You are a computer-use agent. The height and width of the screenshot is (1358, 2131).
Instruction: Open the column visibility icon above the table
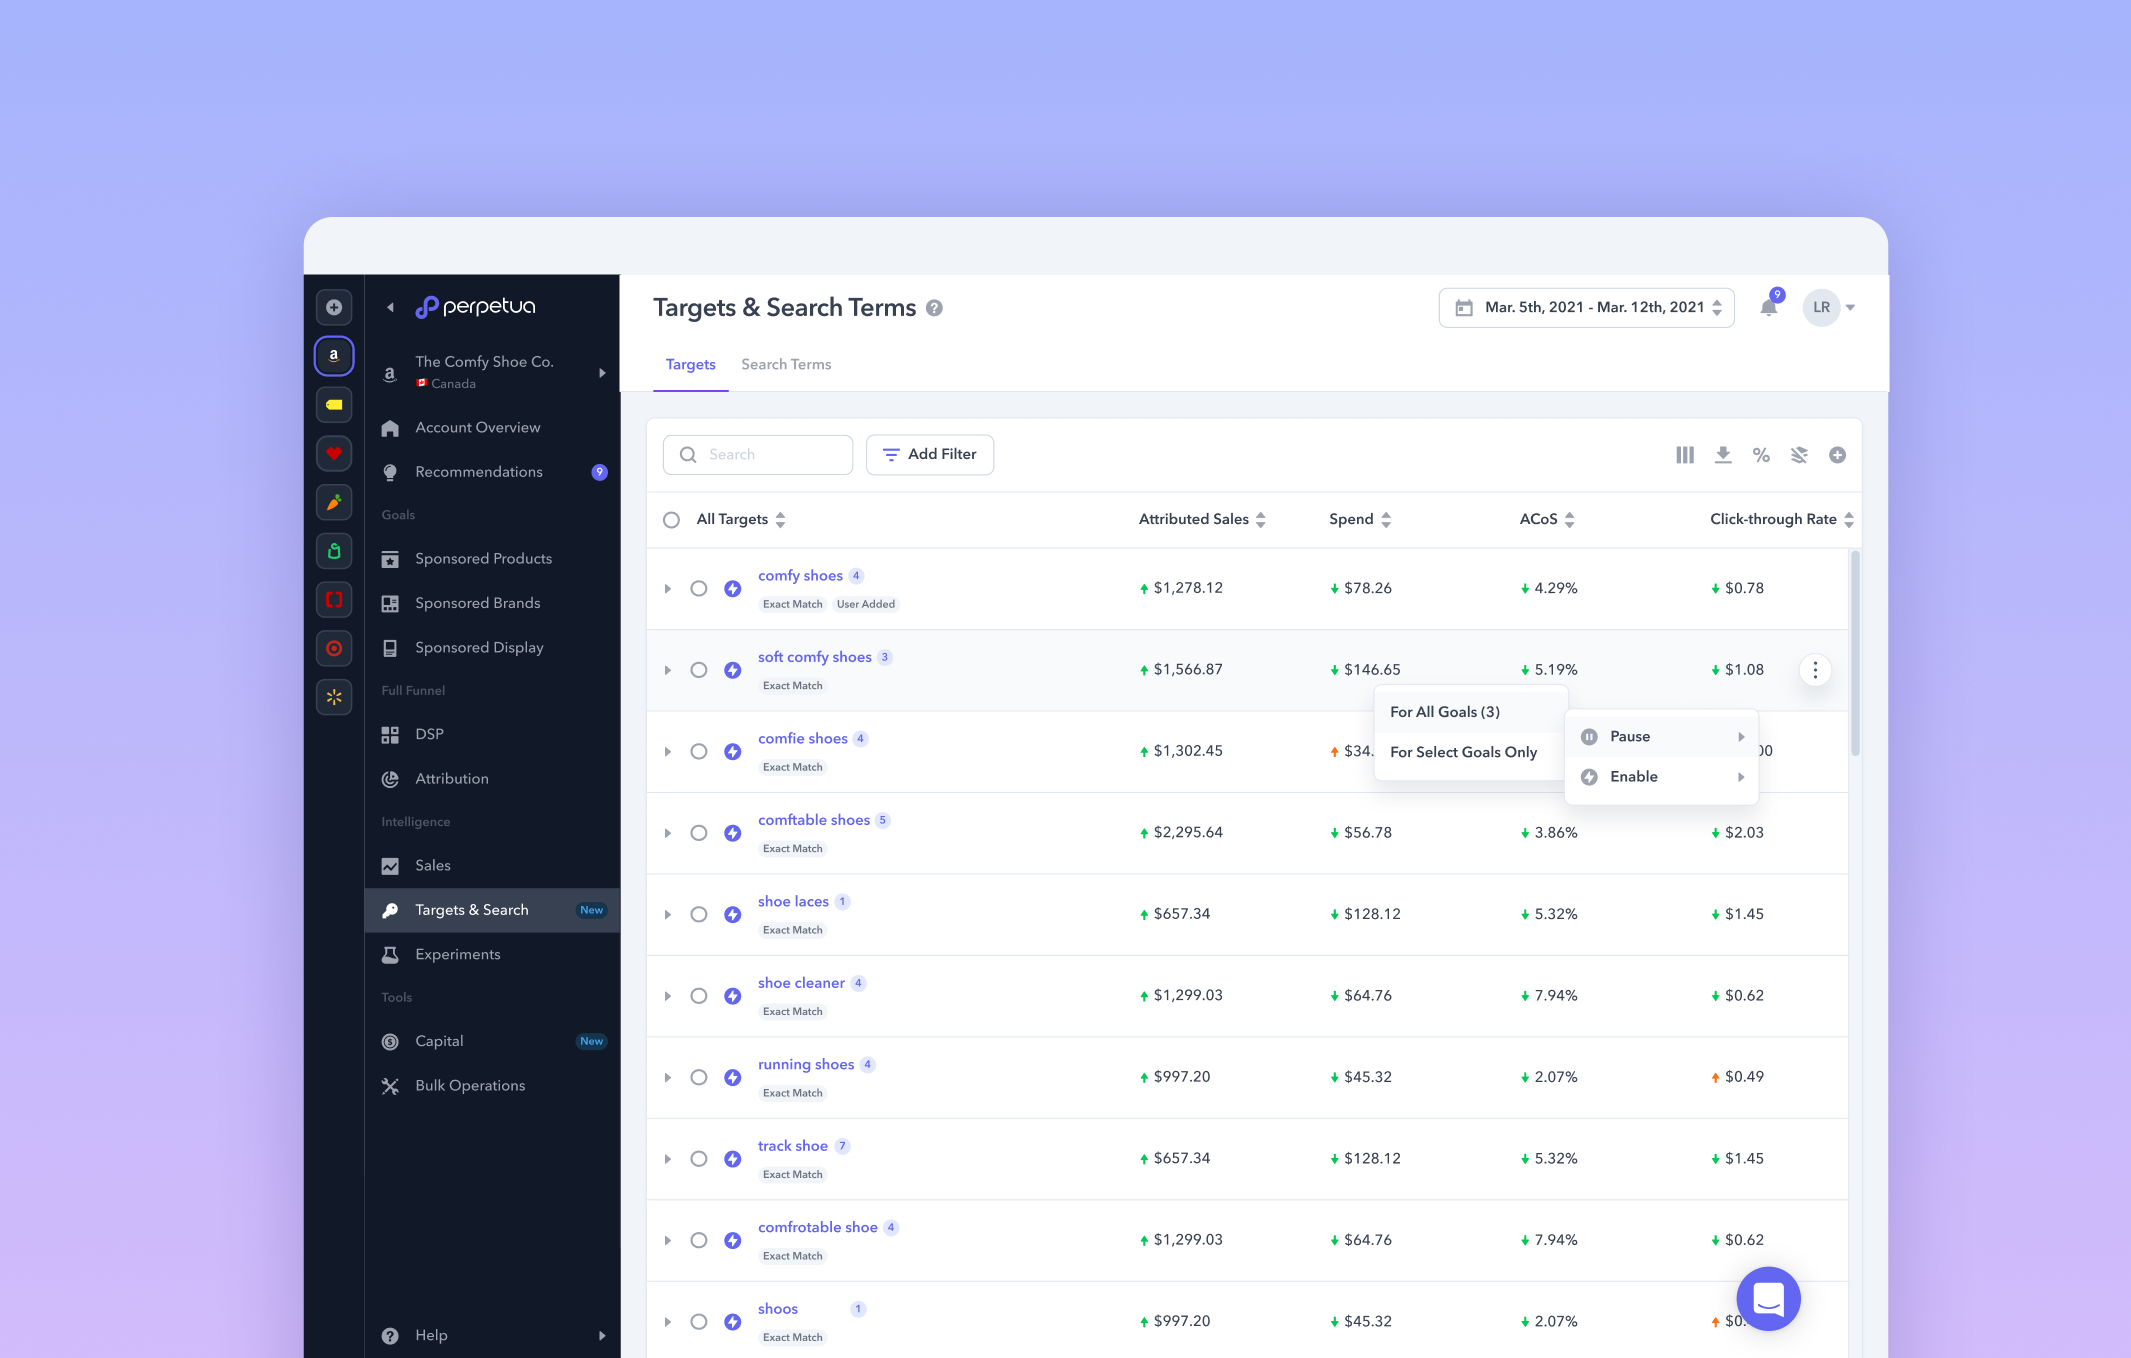tap(1685, 454)
